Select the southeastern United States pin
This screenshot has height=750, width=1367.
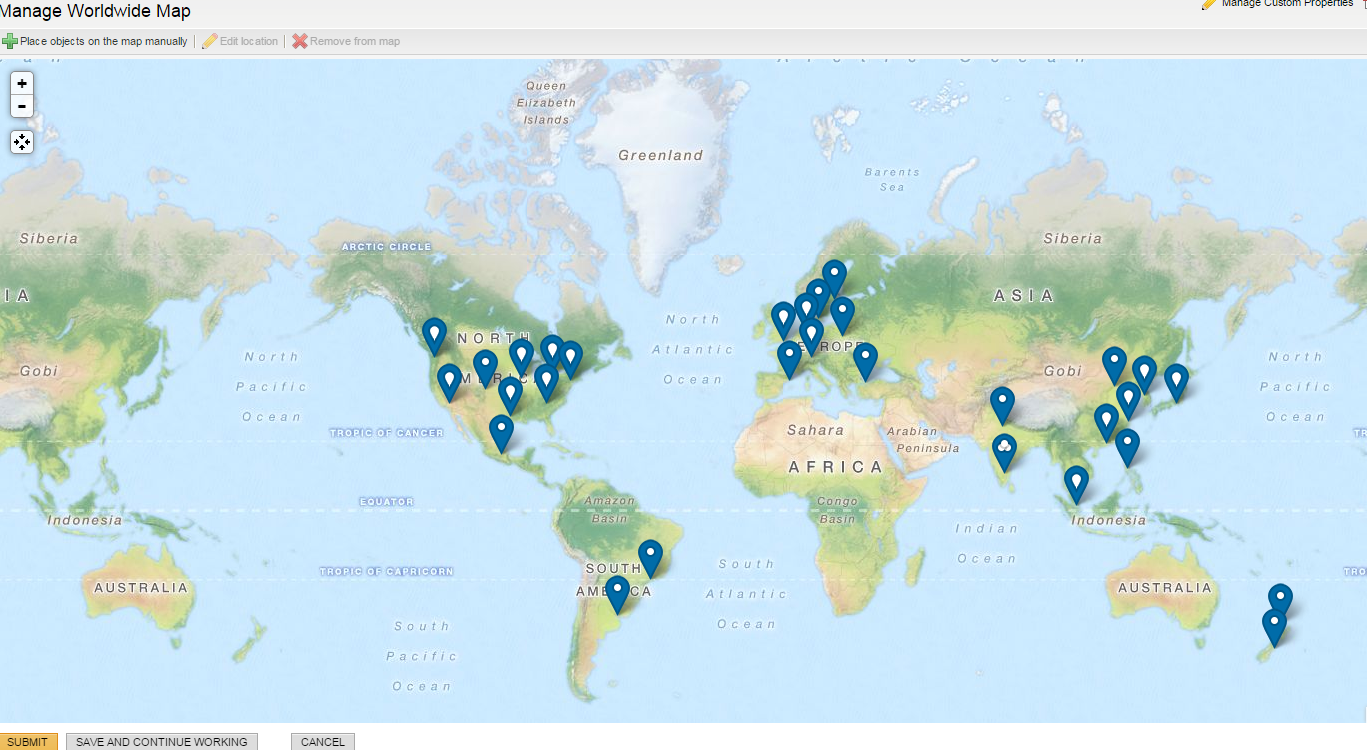546,383
